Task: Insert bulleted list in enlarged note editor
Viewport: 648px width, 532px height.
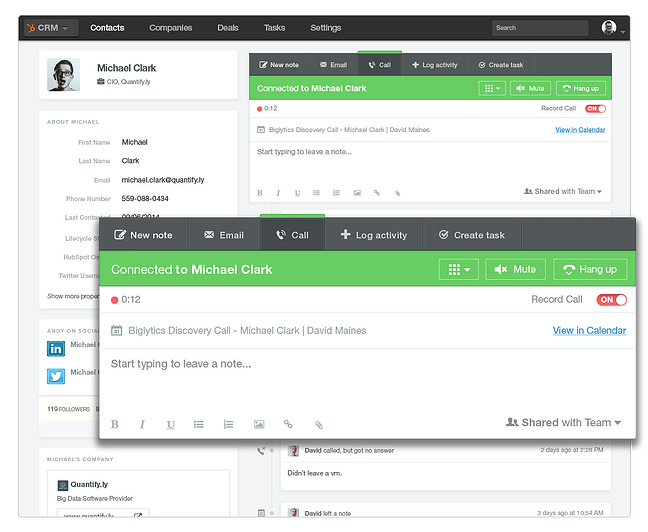Action: [199, 424]
